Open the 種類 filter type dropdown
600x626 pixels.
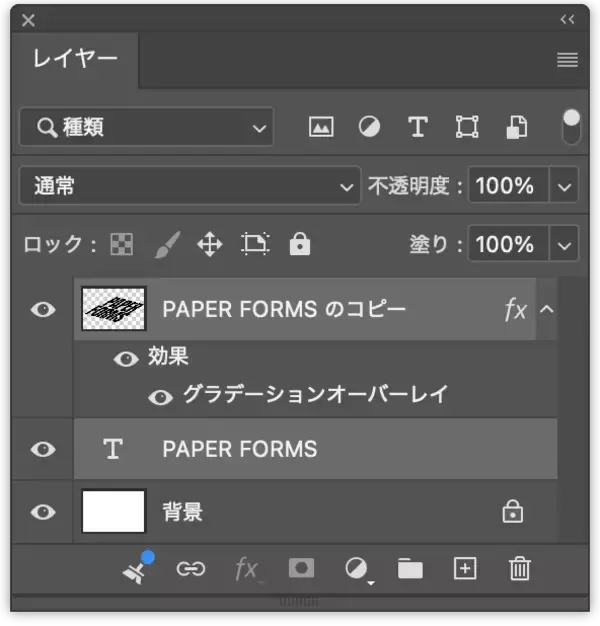[x=147, y=127]
